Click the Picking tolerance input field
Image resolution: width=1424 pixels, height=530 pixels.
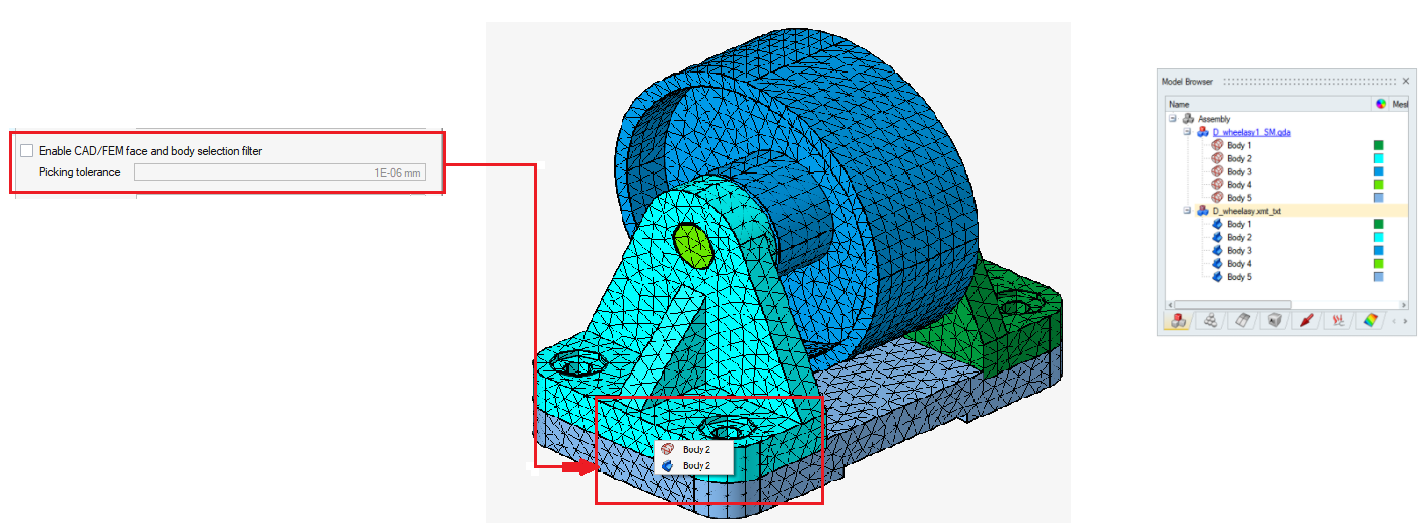click(280, 172)
